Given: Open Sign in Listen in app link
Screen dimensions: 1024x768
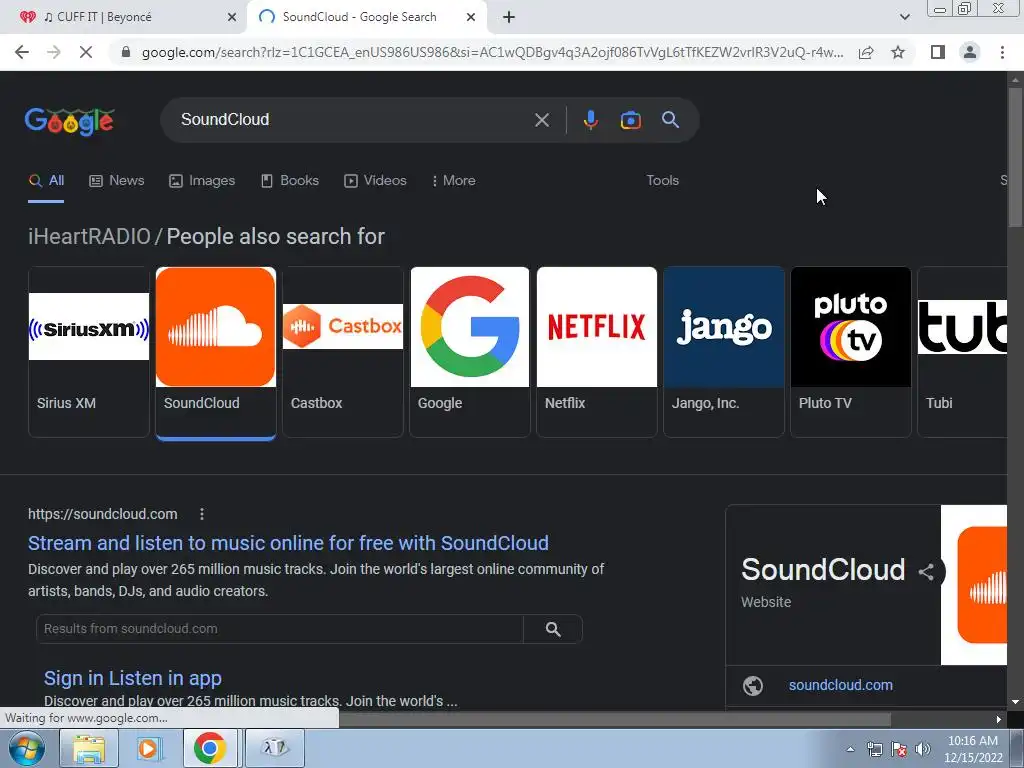Looking at the screenshot, I should tap(133, 679).
